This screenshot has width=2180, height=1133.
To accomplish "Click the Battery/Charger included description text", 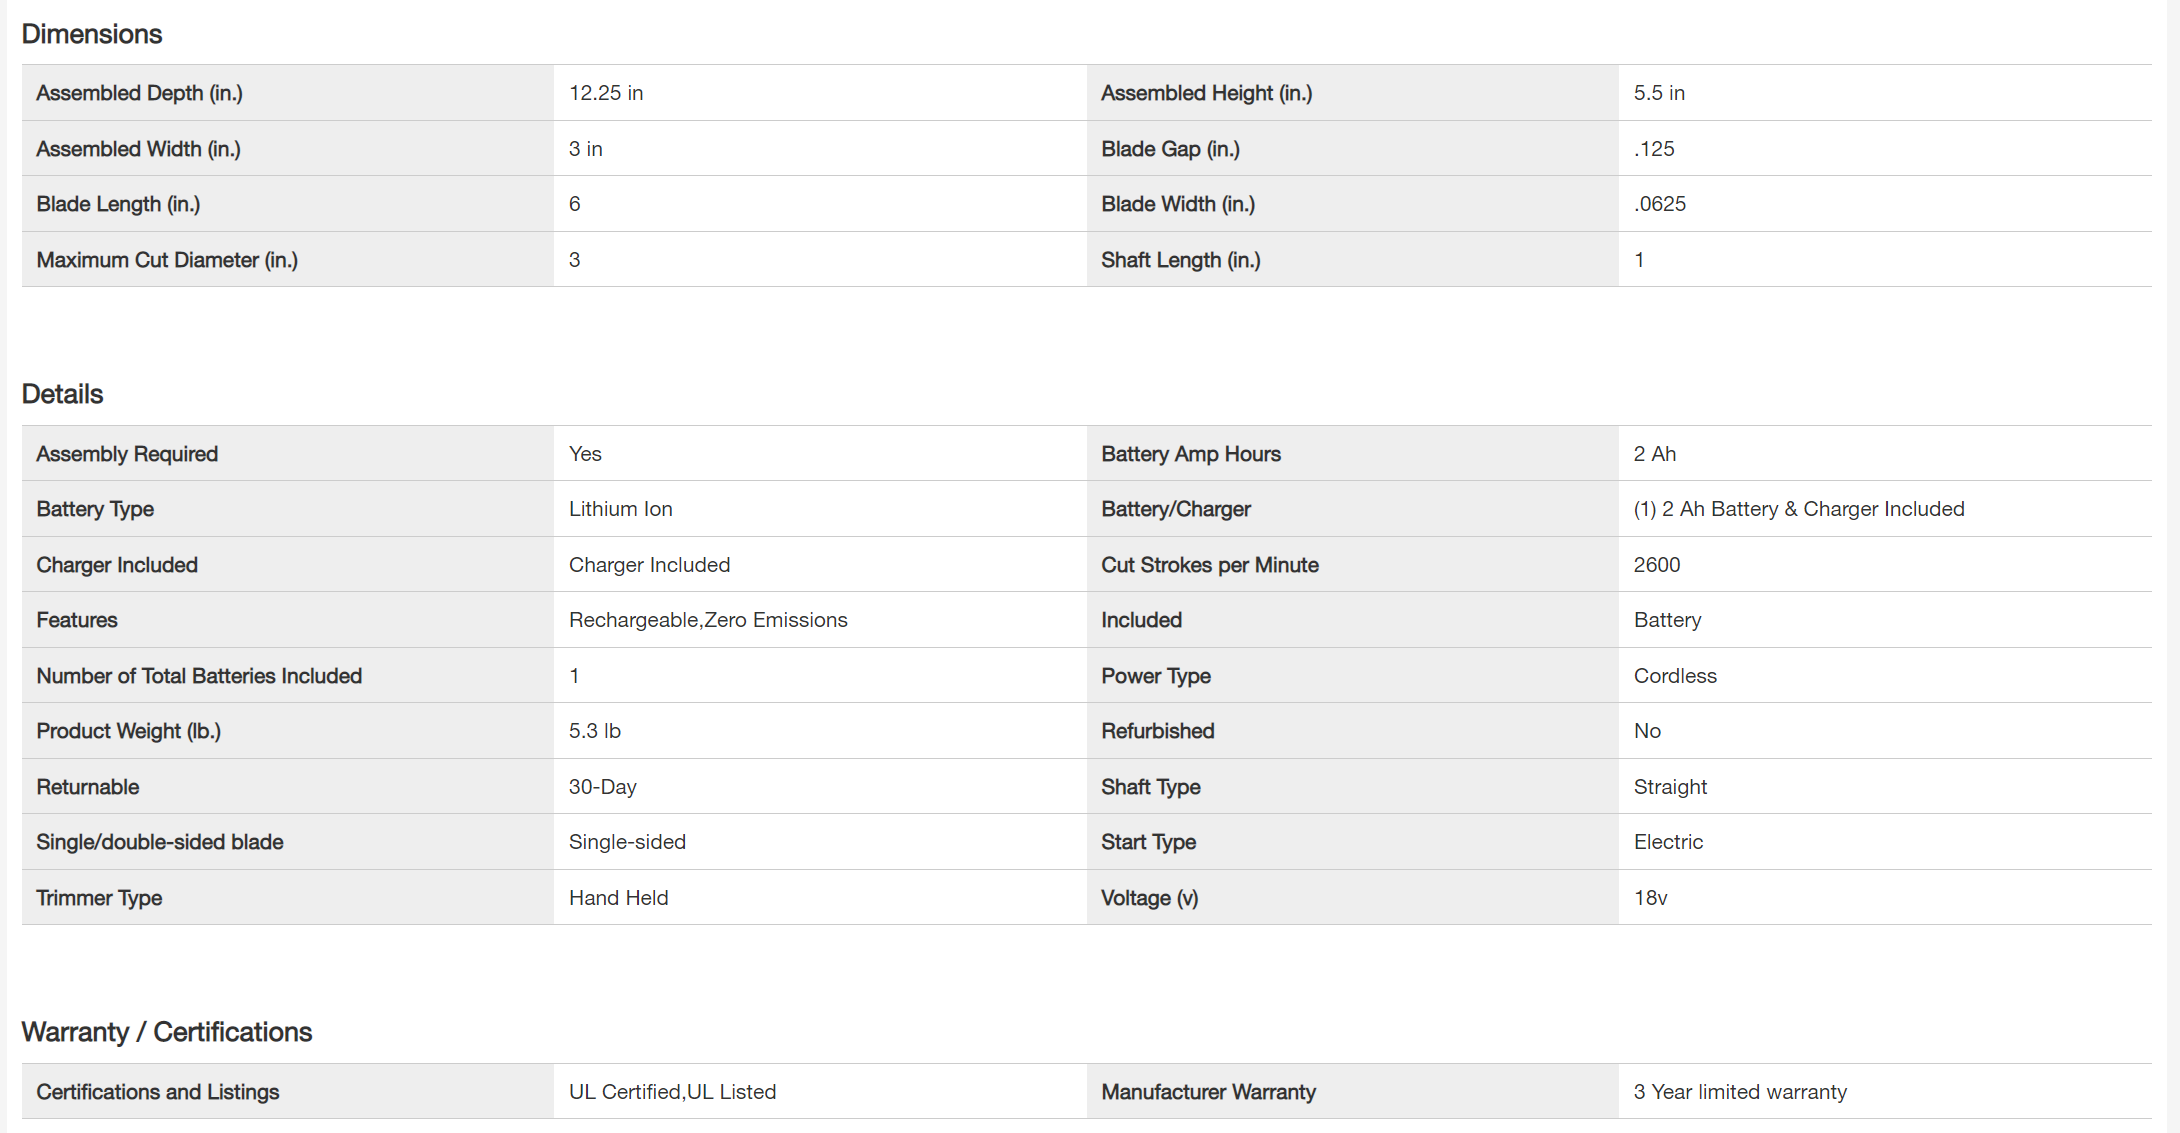I will point(1799,509).
